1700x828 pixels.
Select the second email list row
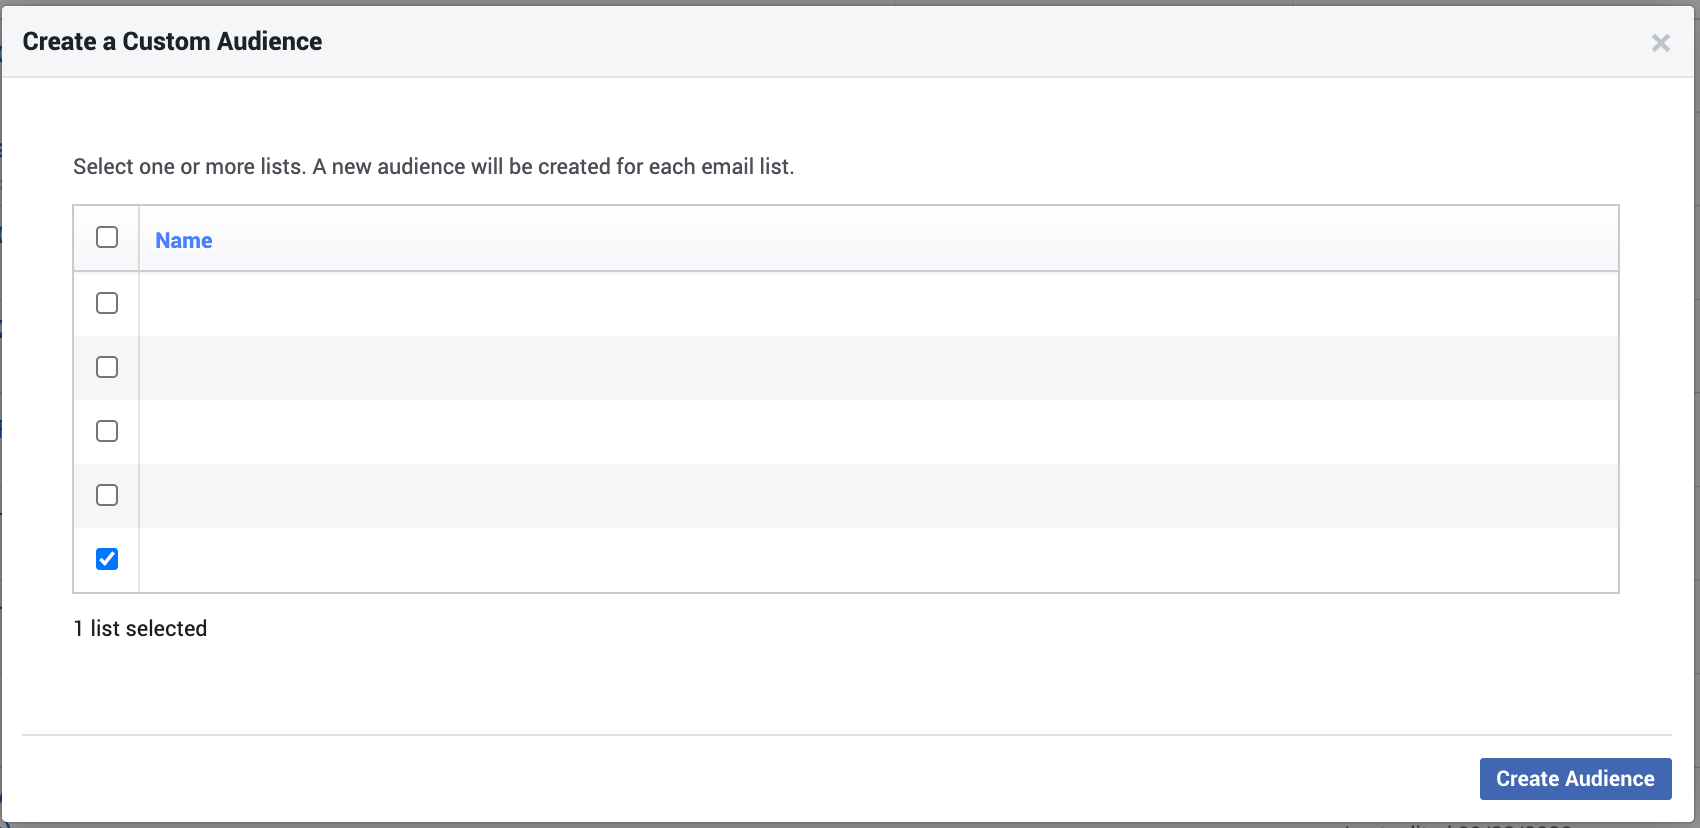click(800, 367)
